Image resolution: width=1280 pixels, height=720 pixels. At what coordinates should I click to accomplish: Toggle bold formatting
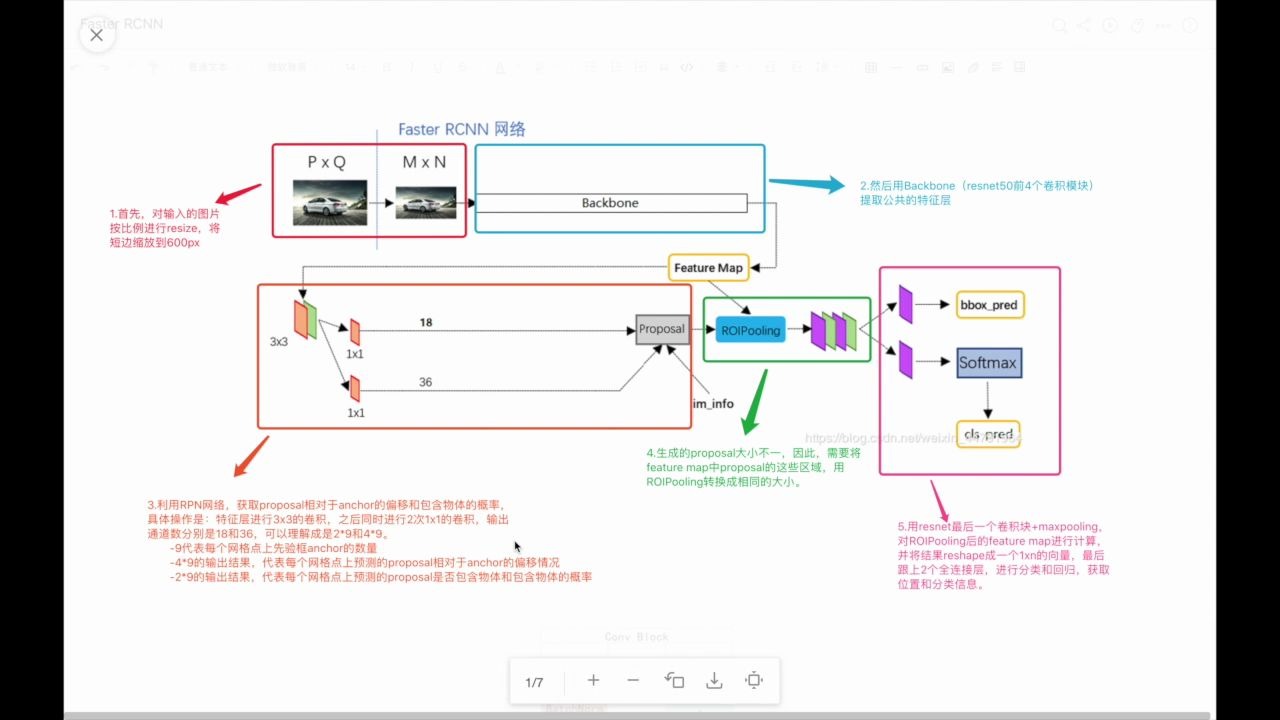pyautogui.click(x=387, y=67)
